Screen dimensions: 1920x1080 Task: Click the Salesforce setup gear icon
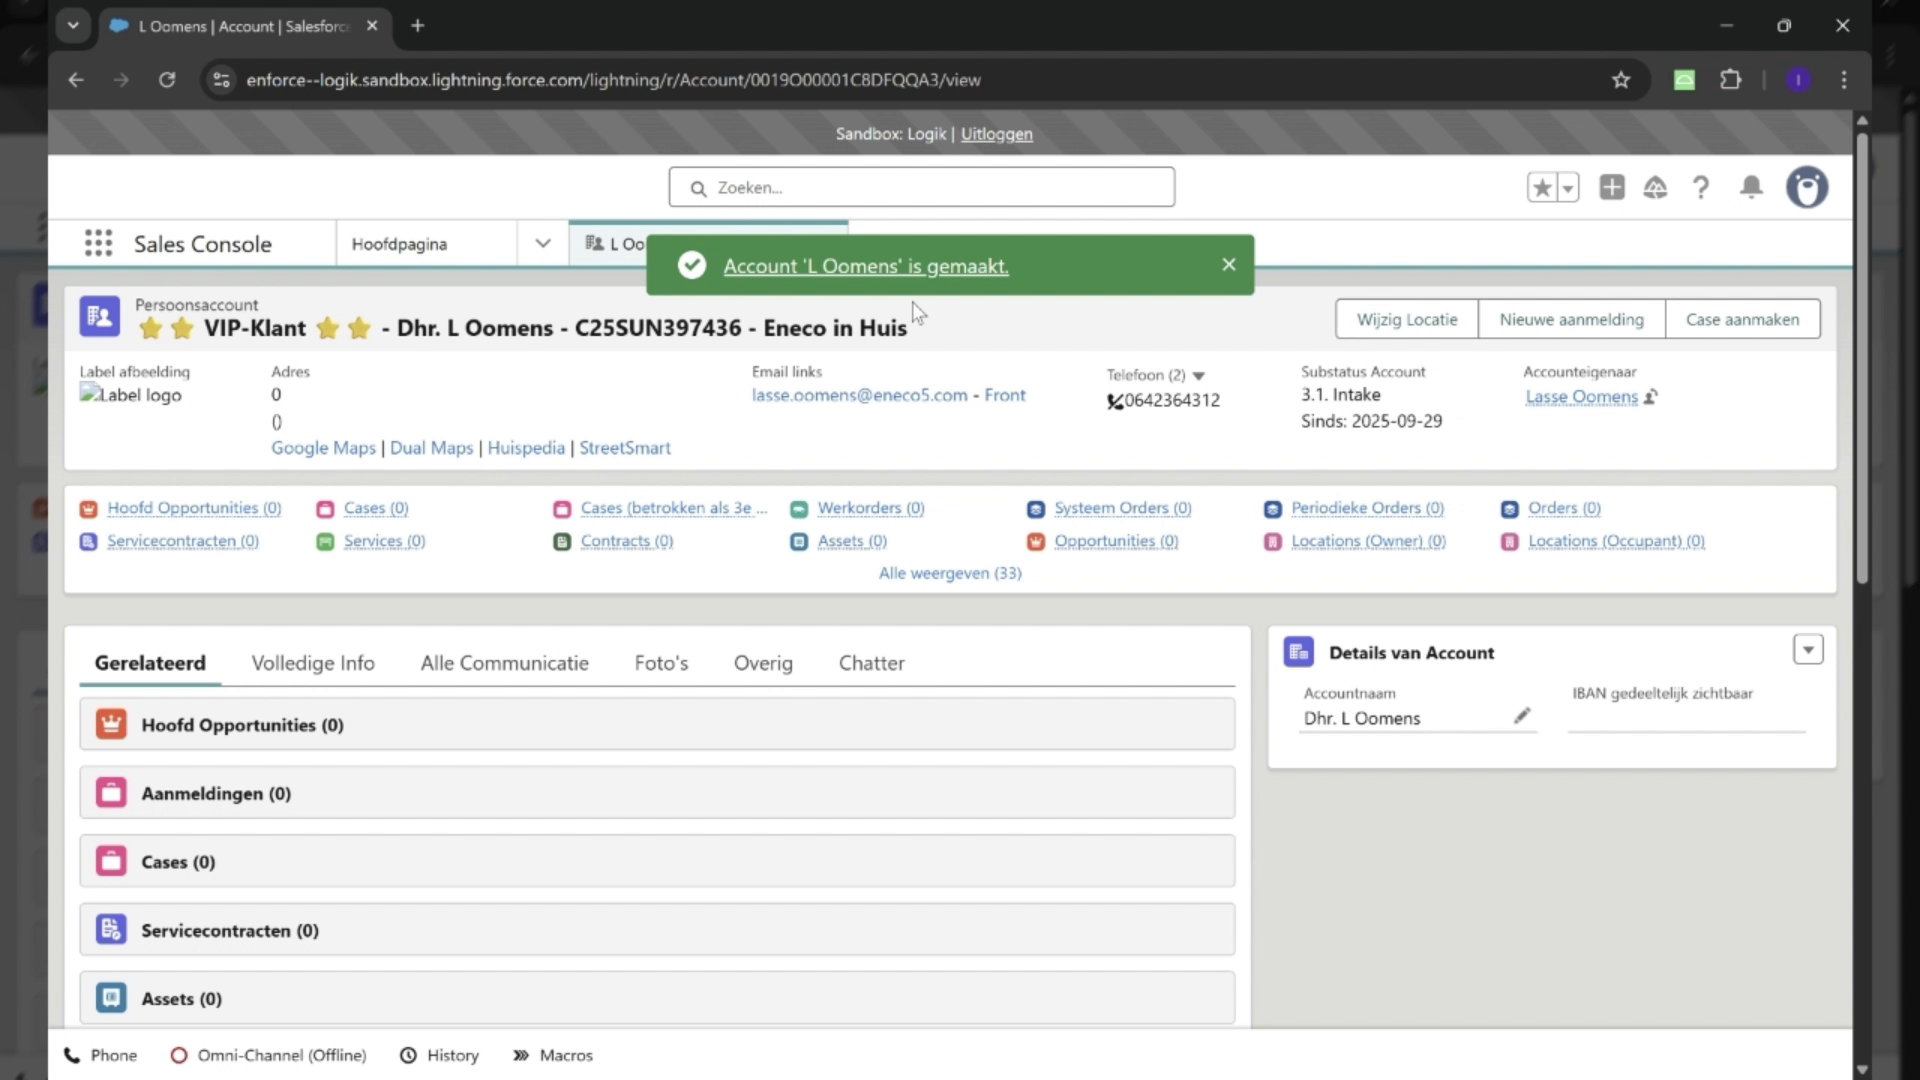click(x=1656, y=187)
